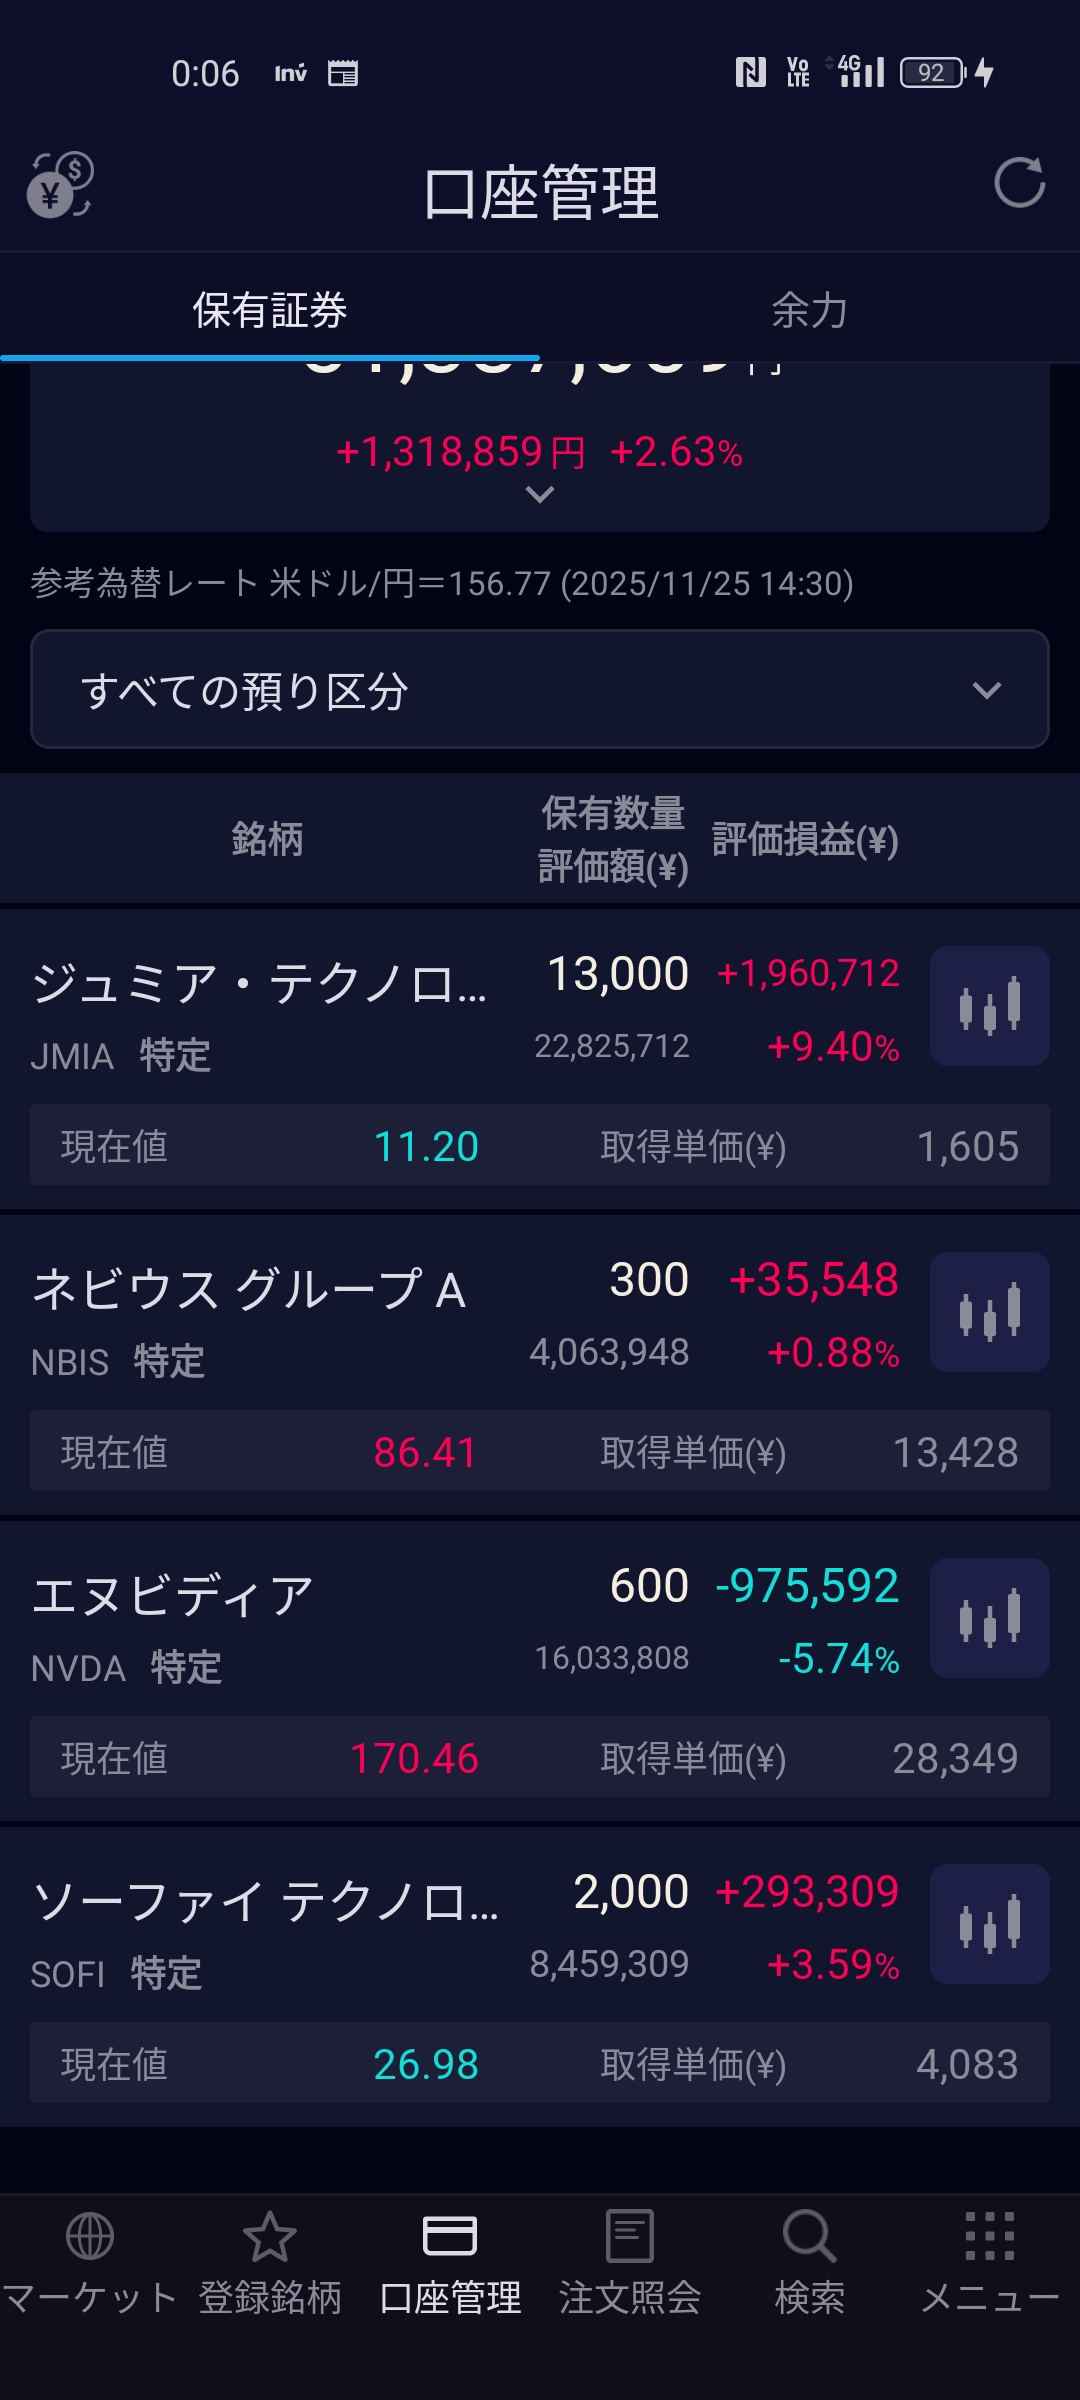The image size is (1080, 2400).
Task: Tap the 銘柄 column header
Action: [x=267, y=840]
